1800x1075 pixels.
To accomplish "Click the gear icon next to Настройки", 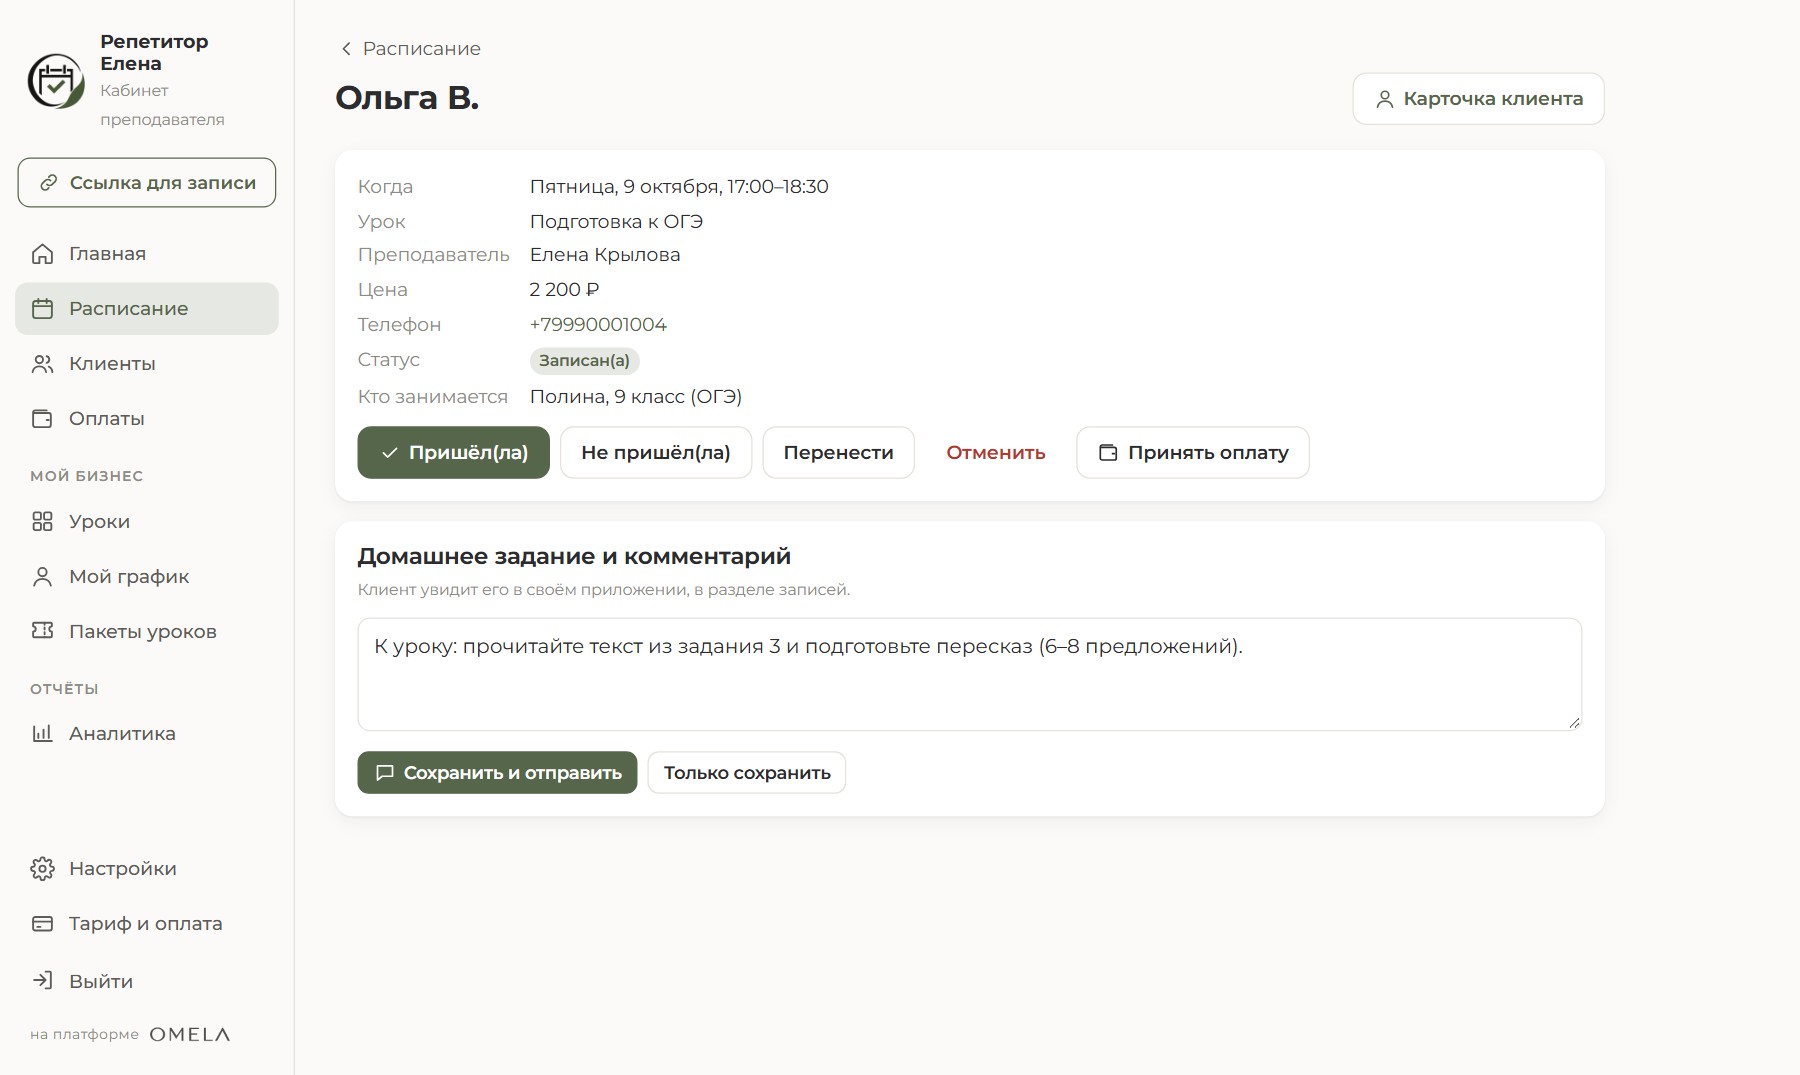I will pos(42,869).
